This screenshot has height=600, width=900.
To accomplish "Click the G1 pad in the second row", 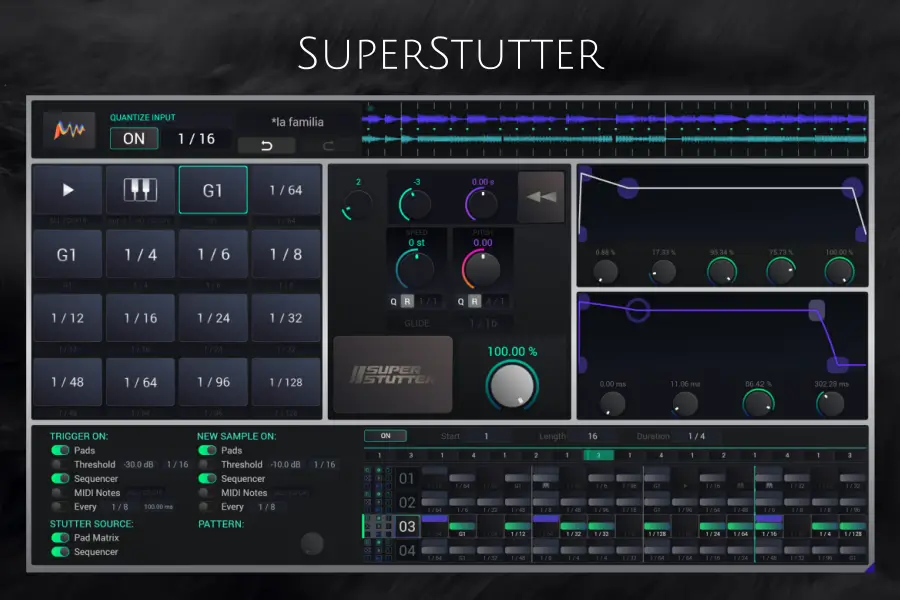I will click(x=68, y=254).
